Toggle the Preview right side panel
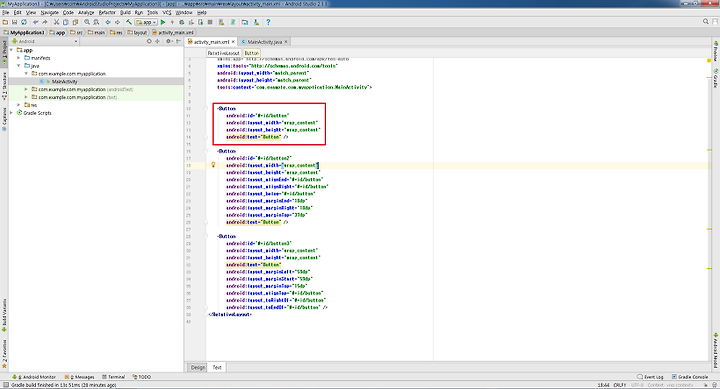Screen dimensions: 720x389 pos(715,51)
